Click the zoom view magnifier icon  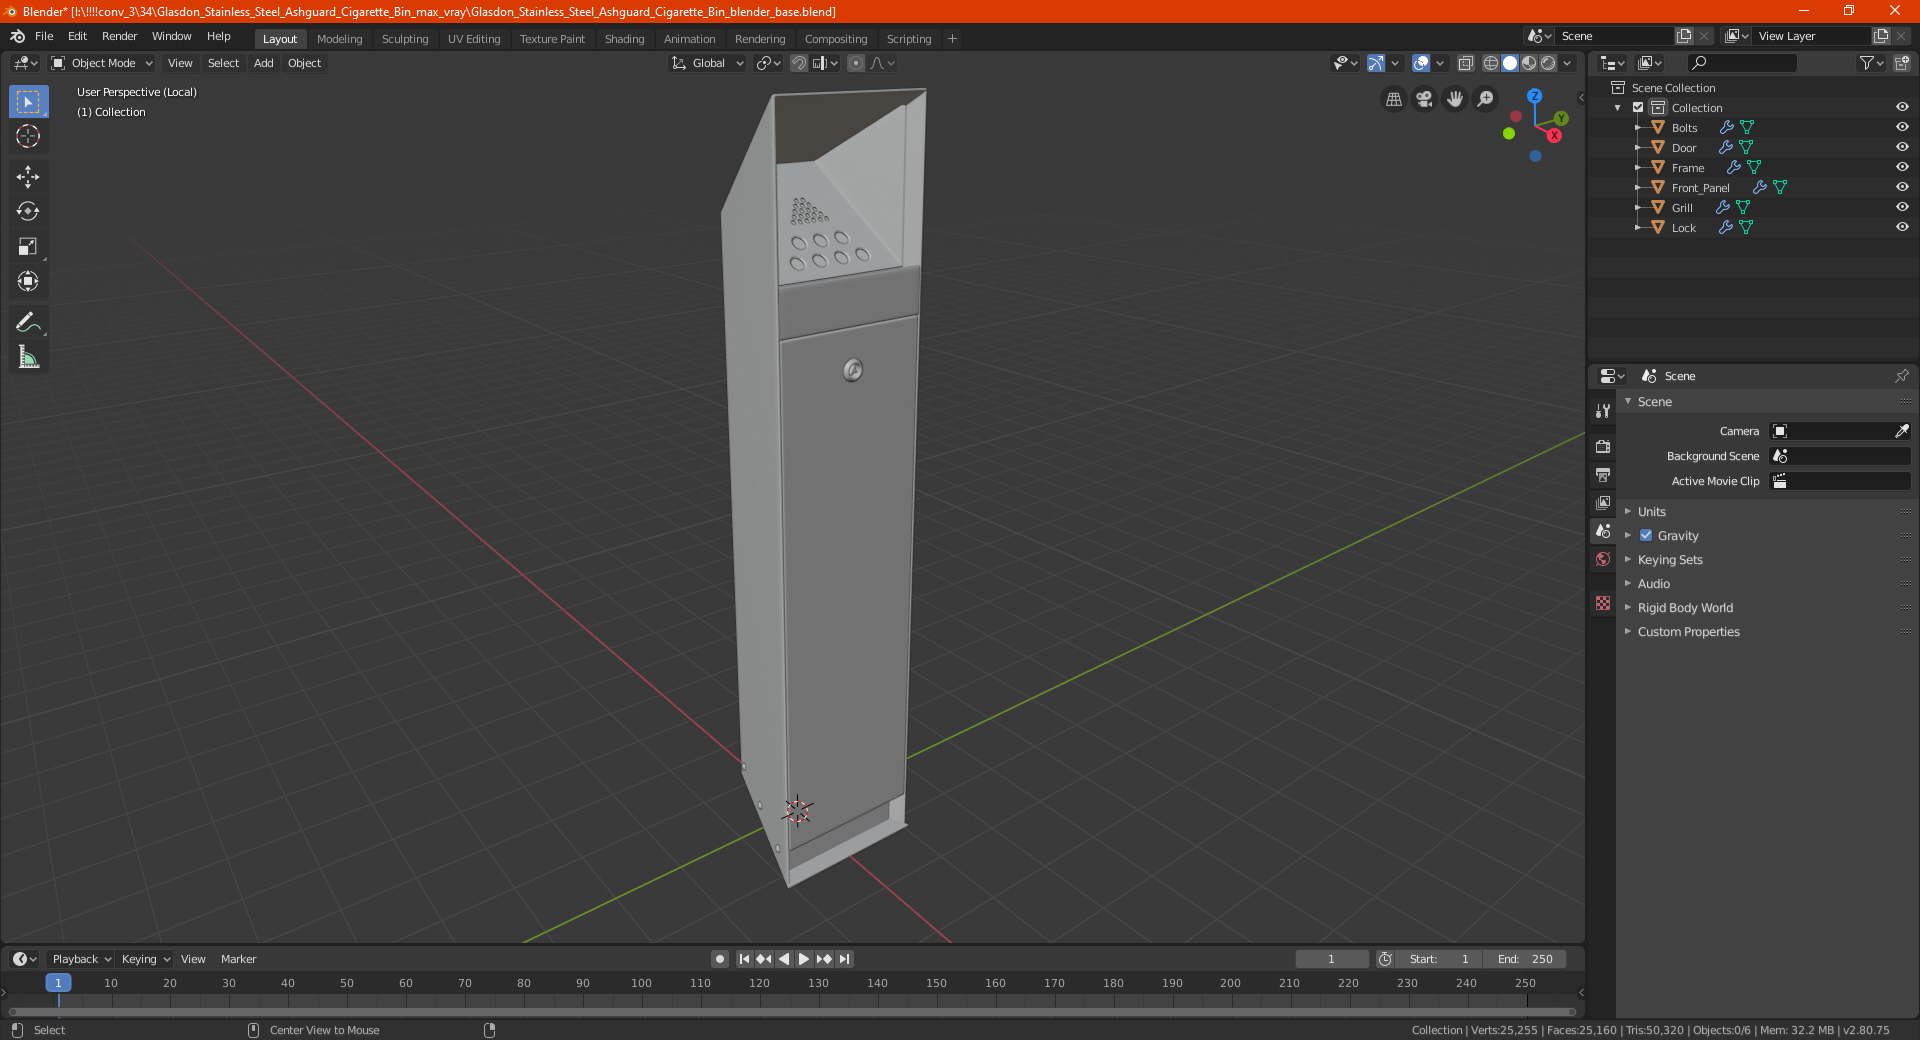tap(1486, 99)
